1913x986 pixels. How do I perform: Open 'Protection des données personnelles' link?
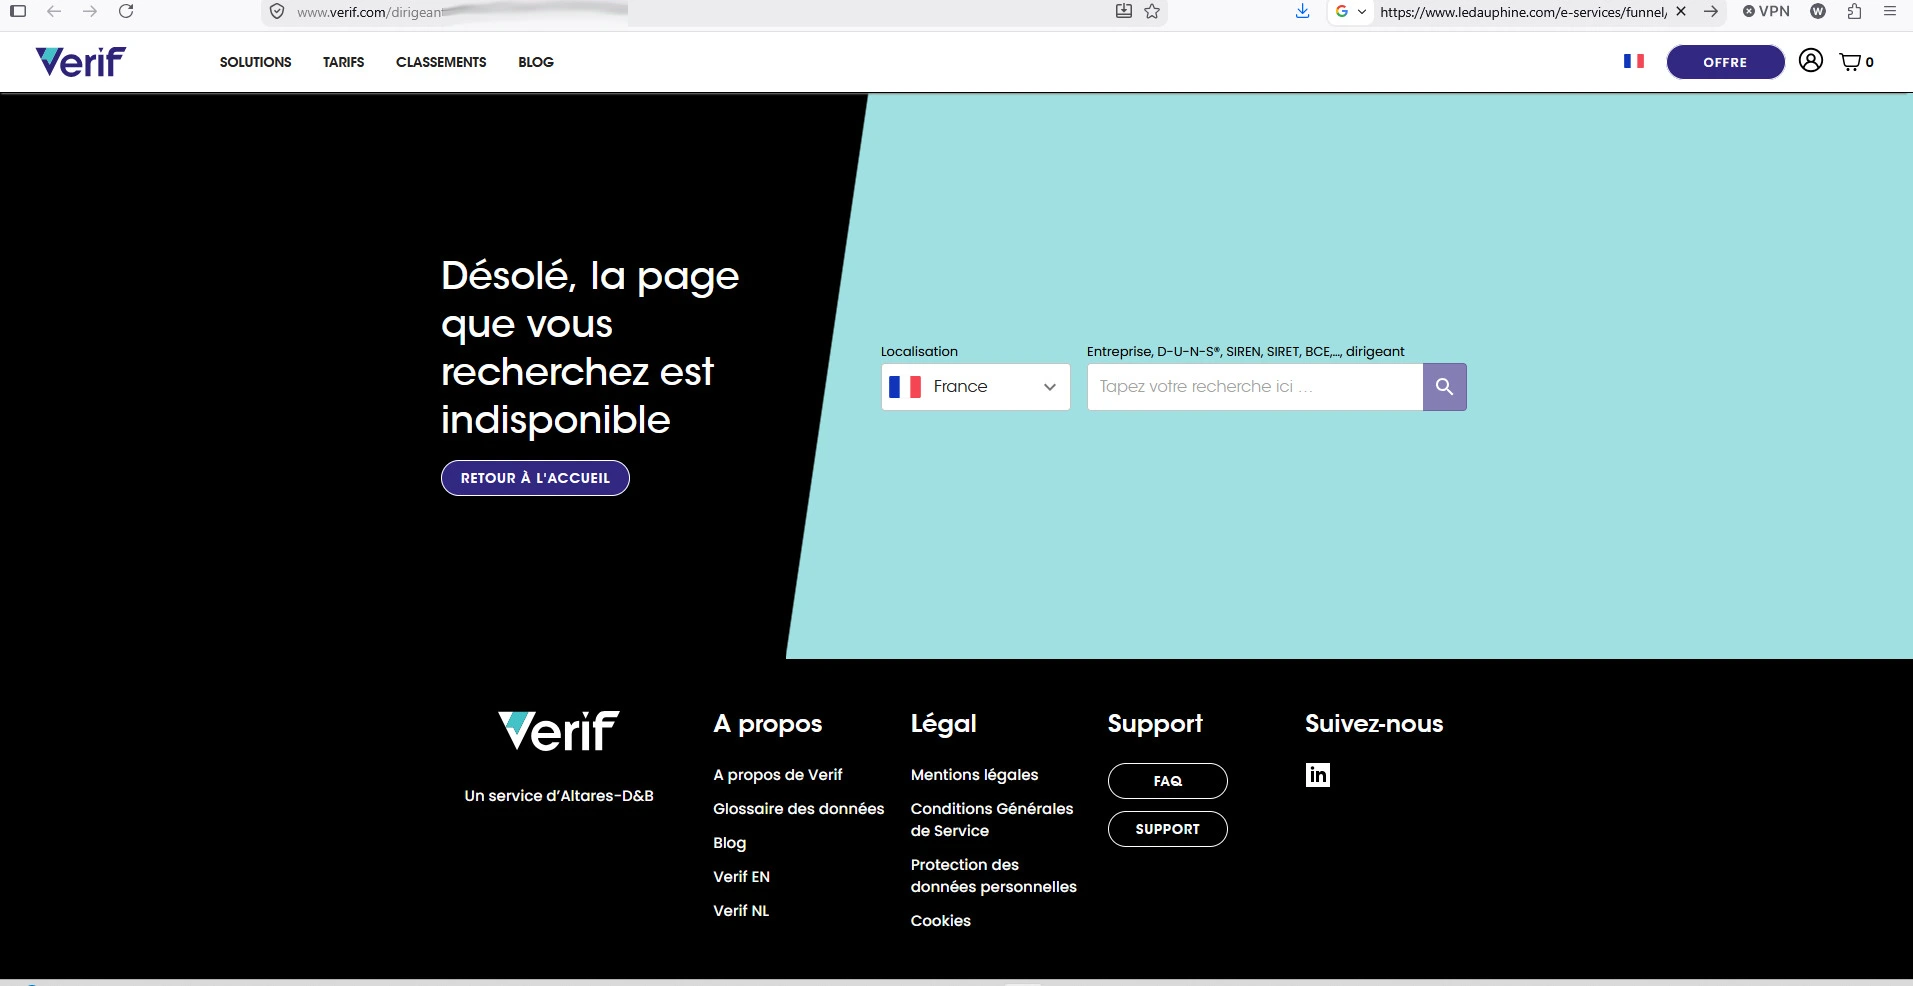pos(994,876)
